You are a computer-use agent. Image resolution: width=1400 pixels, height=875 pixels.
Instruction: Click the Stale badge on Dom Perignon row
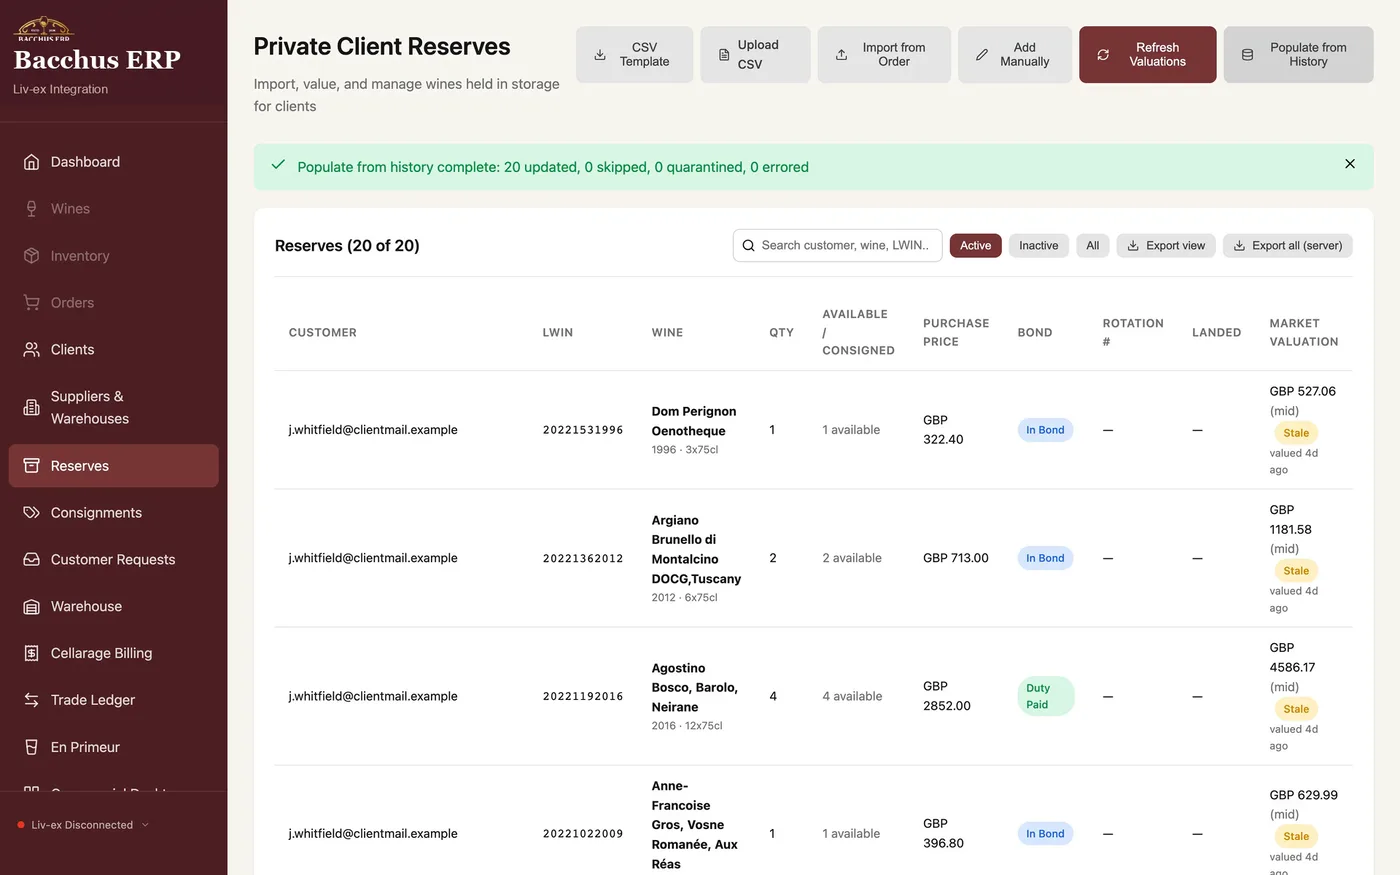(x=1296, y=433)
